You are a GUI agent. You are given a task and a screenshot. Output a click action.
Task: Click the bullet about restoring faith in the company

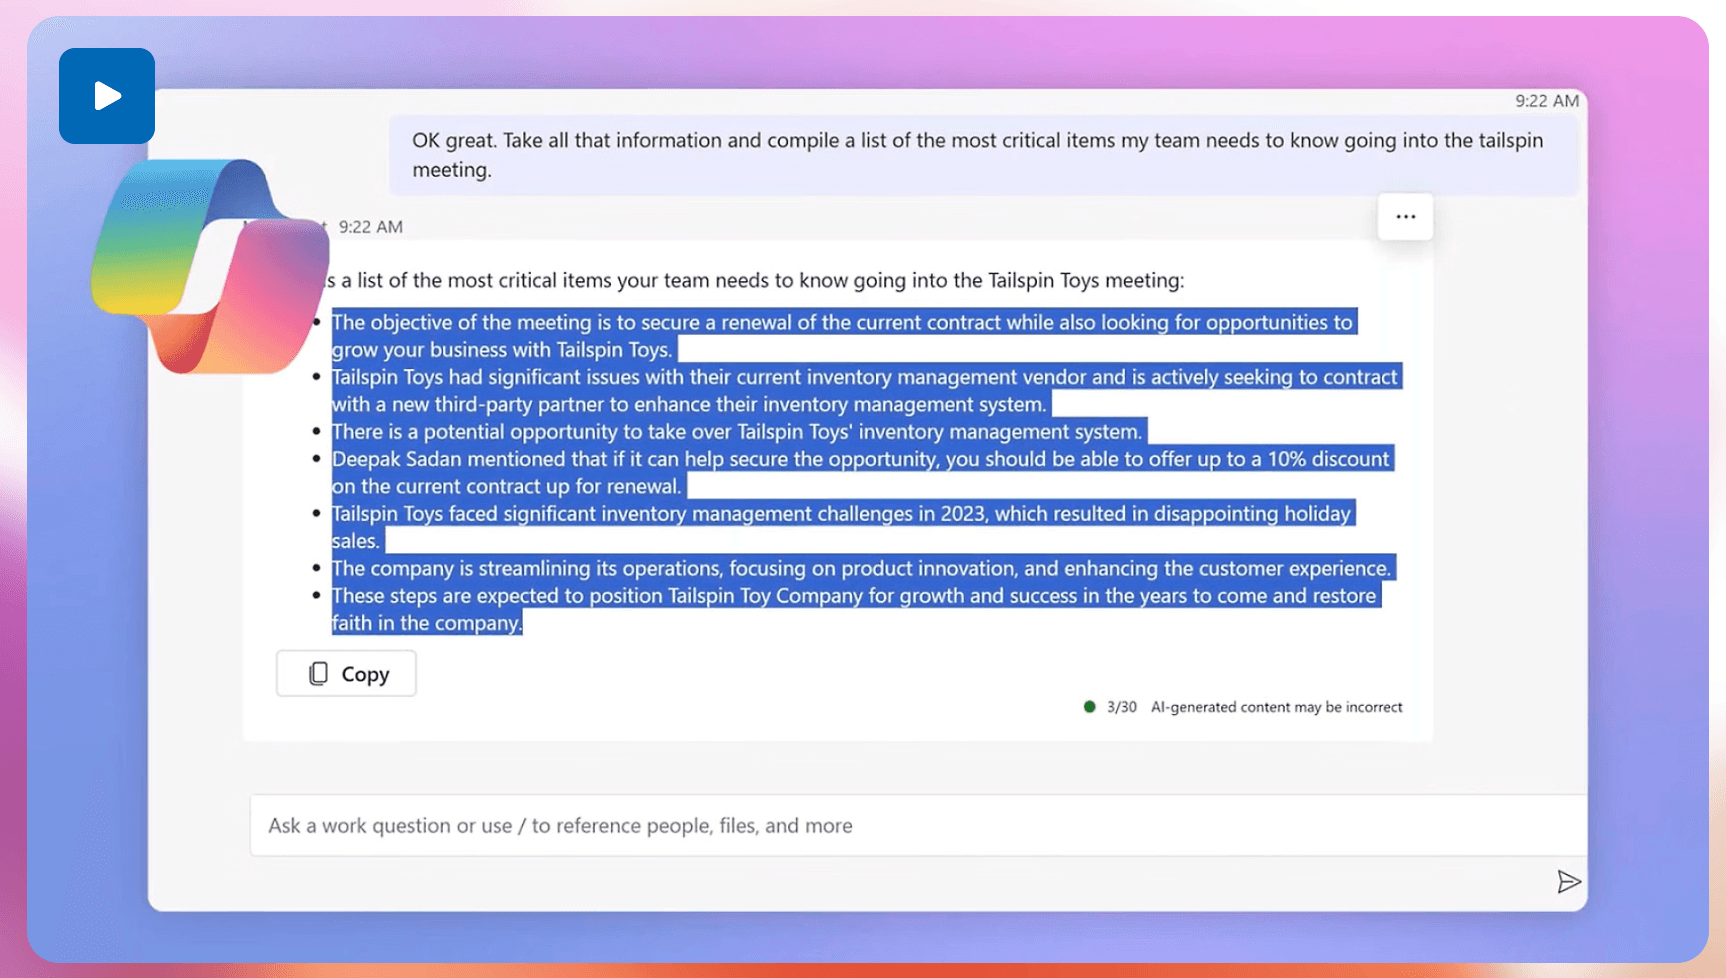click(856, 609)
